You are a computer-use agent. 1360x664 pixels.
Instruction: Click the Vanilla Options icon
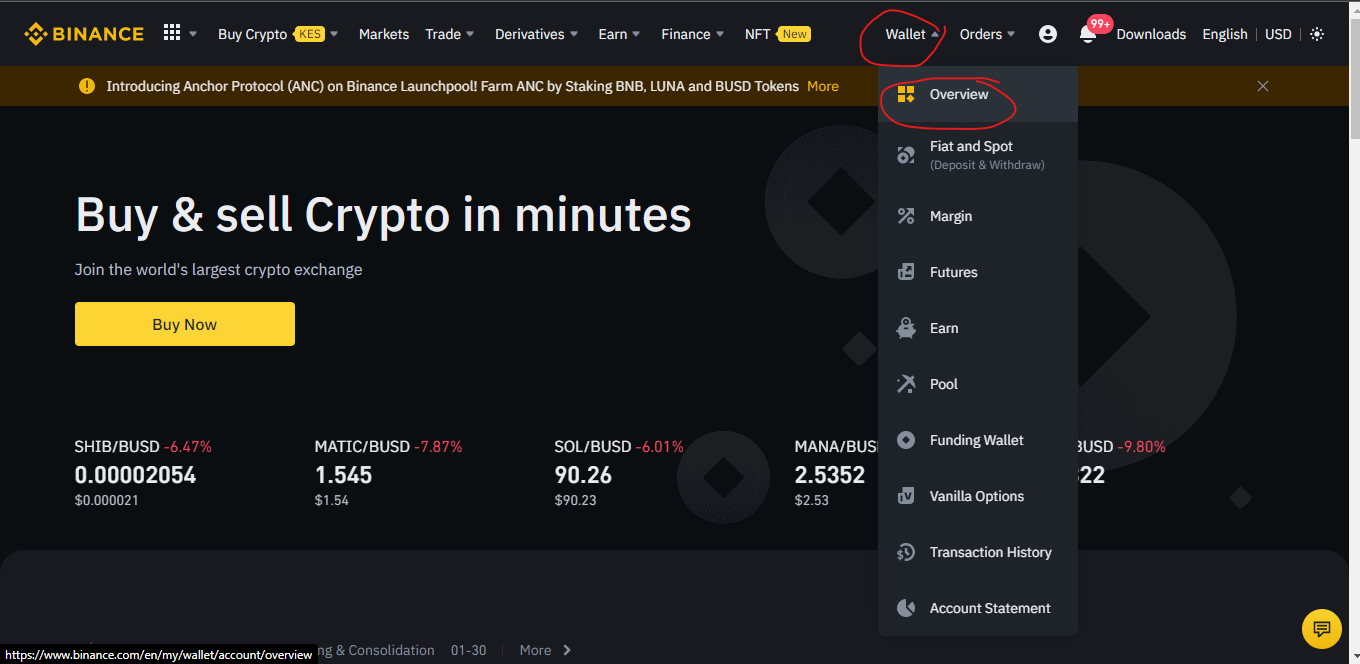coord(906,496)
